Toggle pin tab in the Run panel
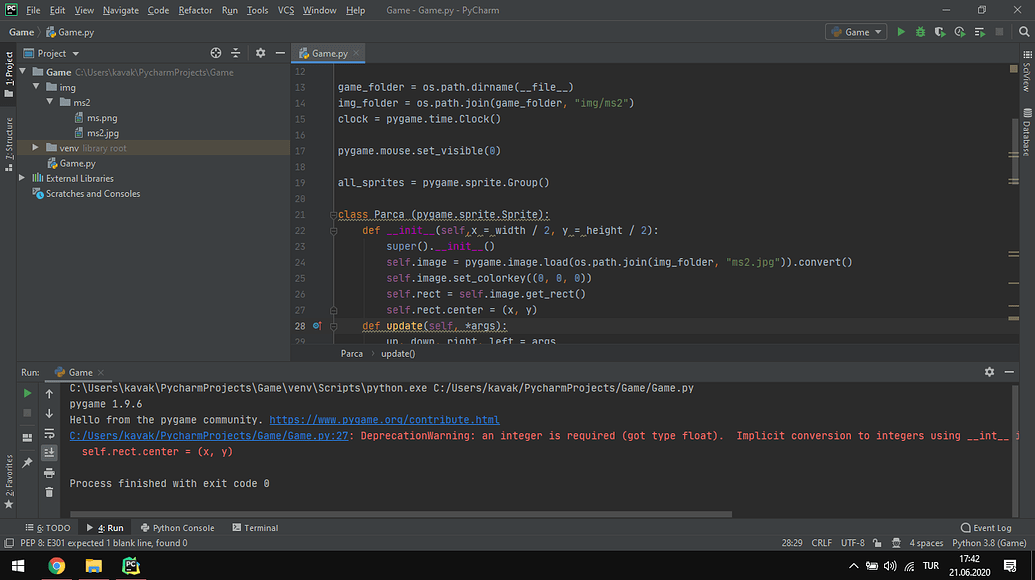1035x580 pixels. pos(27,463)
